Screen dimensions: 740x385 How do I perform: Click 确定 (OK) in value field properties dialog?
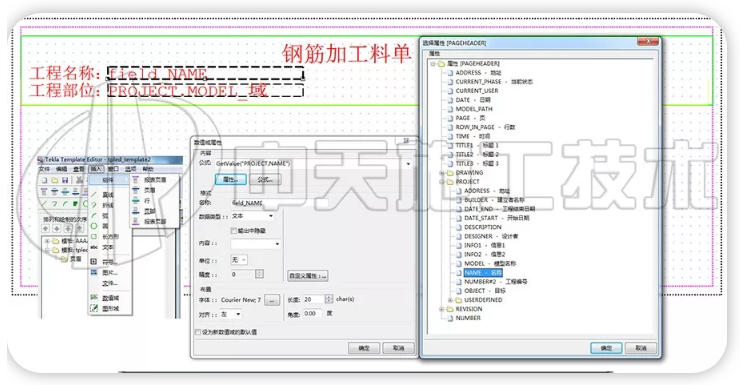point(364,348)
